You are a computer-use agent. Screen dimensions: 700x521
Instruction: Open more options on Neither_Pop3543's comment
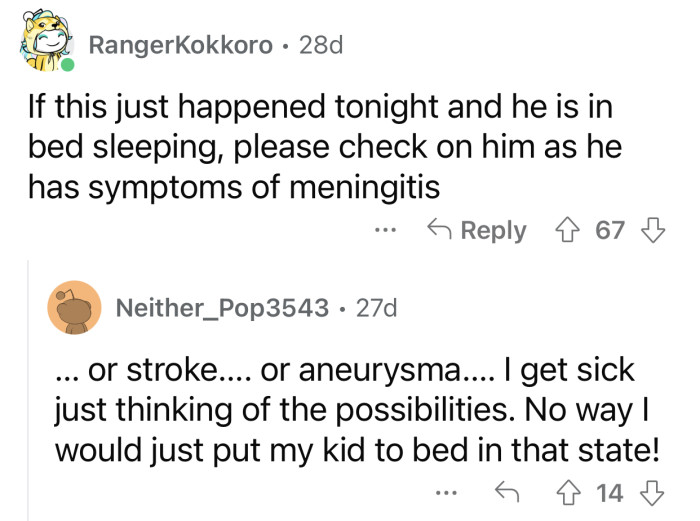point(447,493)
